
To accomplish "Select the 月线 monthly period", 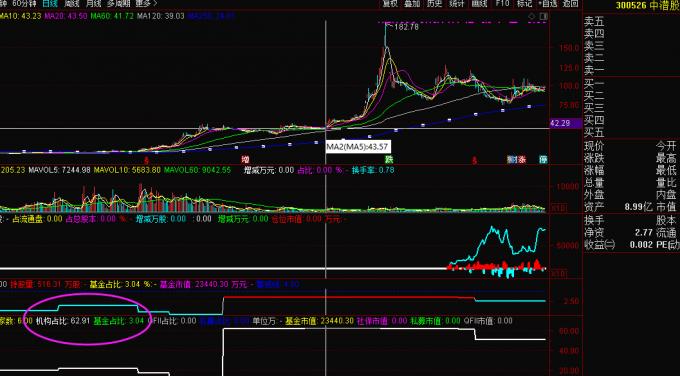I will pos(94,3).
